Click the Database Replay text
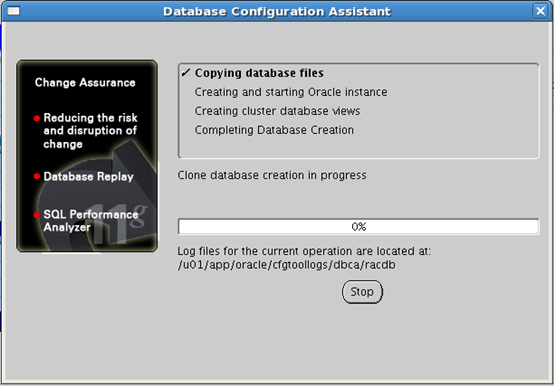554x386 pixels. pyautogui.click(x=88, y=176)
